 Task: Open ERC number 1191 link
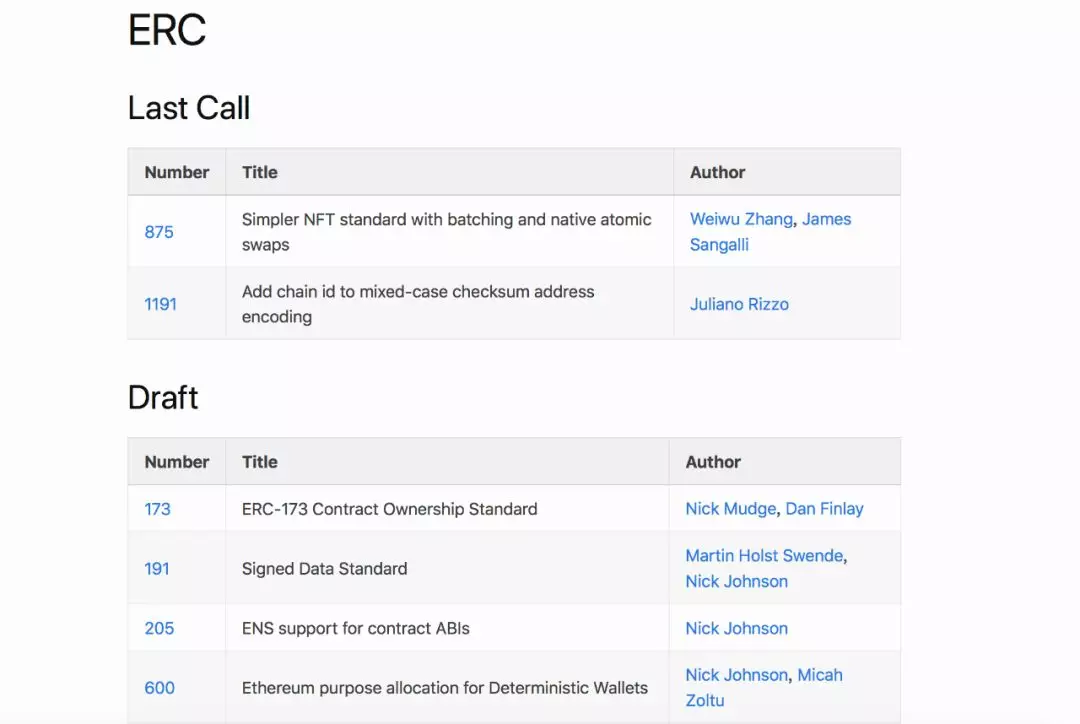click(x=160, y=304)
